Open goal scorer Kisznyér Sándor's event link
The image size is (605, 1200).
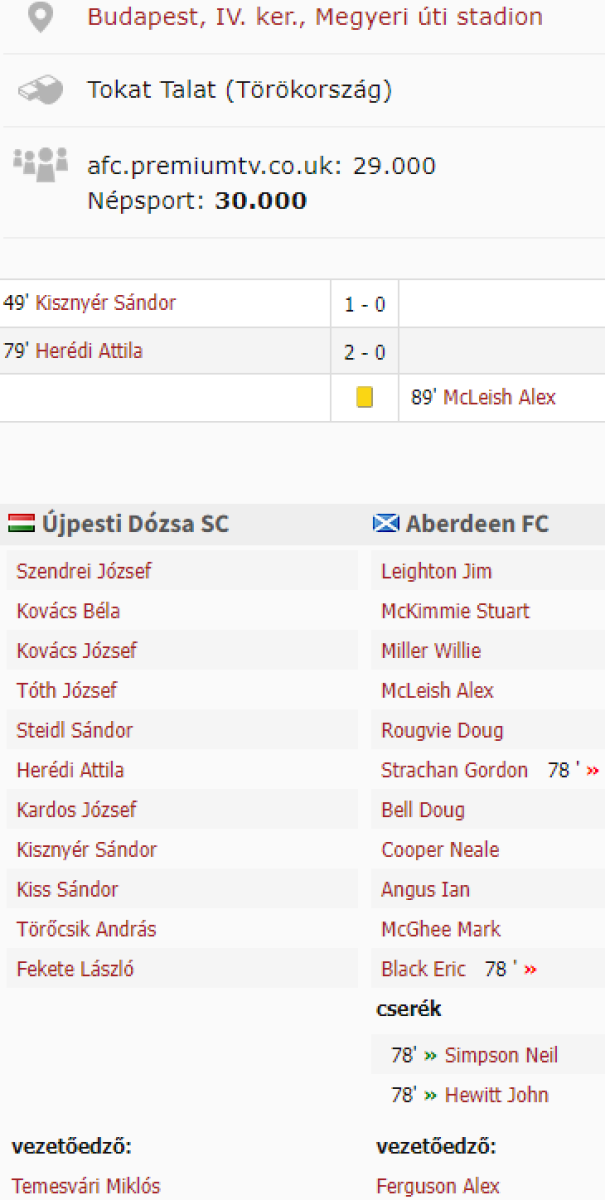(105, 303)
